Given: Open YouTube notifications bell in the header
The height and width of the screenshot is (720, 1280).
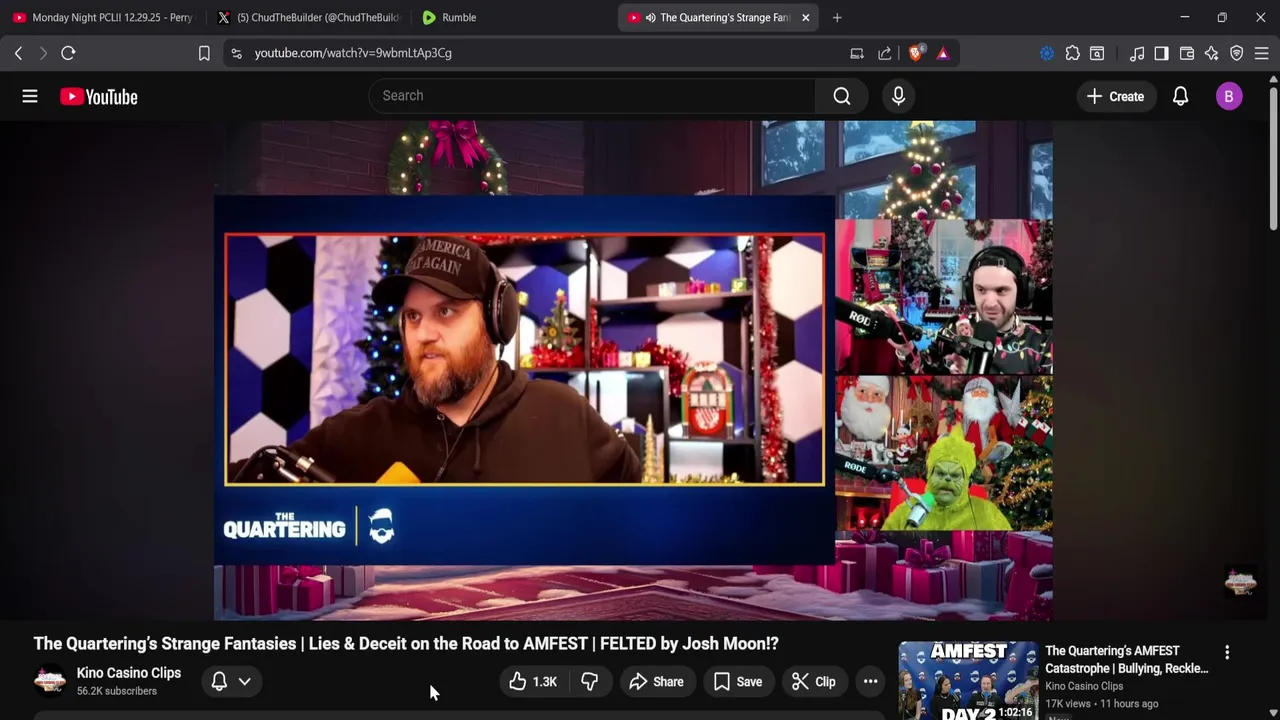Looking at the screenshot, I should [1180, 96].
